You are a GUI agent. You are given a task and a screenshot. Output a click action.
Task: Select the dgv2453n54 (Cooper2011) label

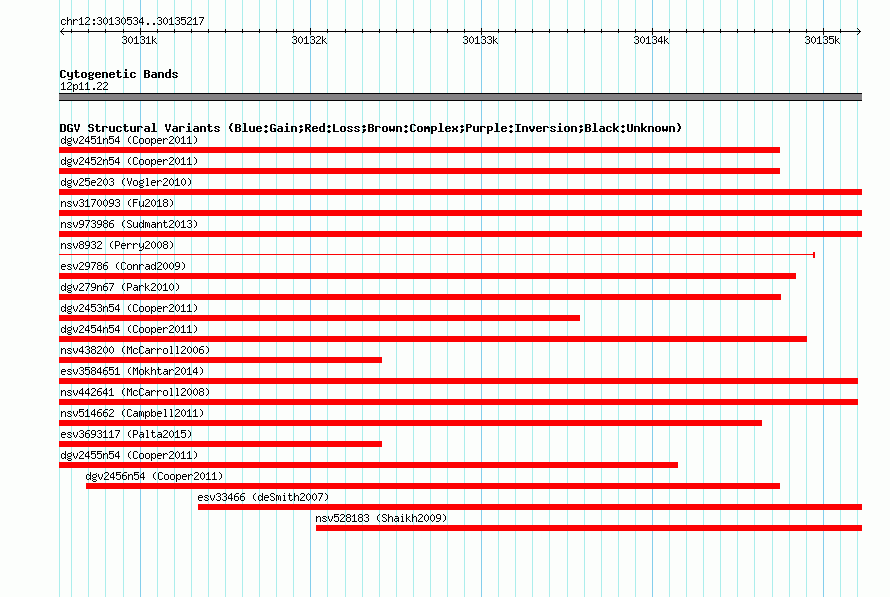click(x=129, y=308)
